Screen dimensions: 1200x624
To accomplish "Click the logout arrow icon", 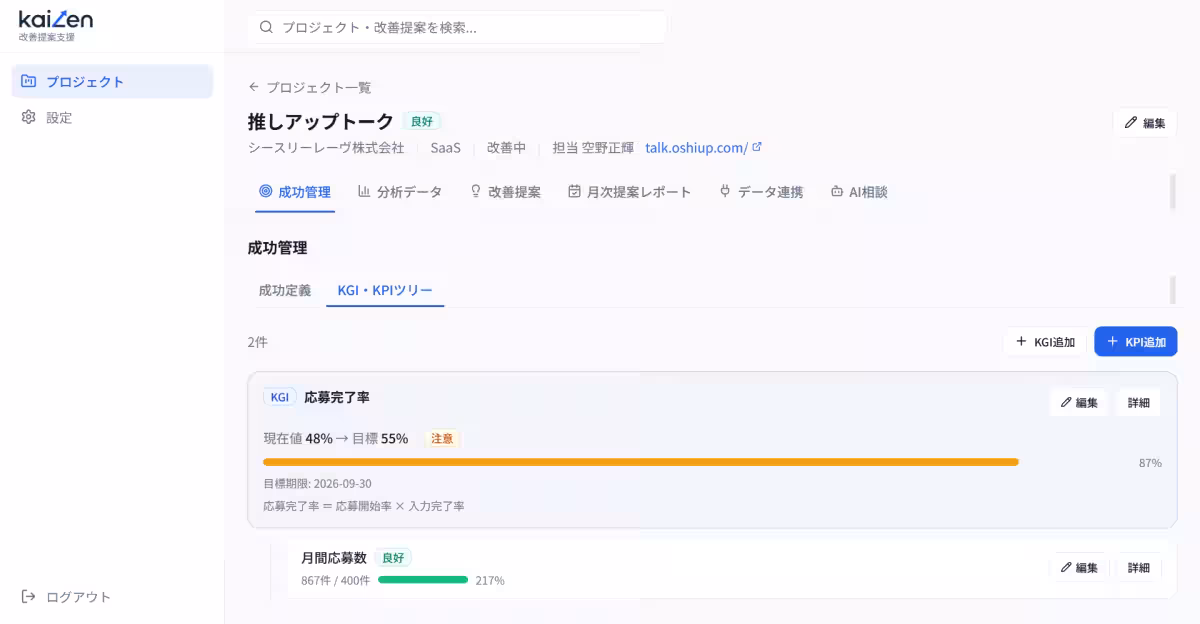I will click(28, 597).
